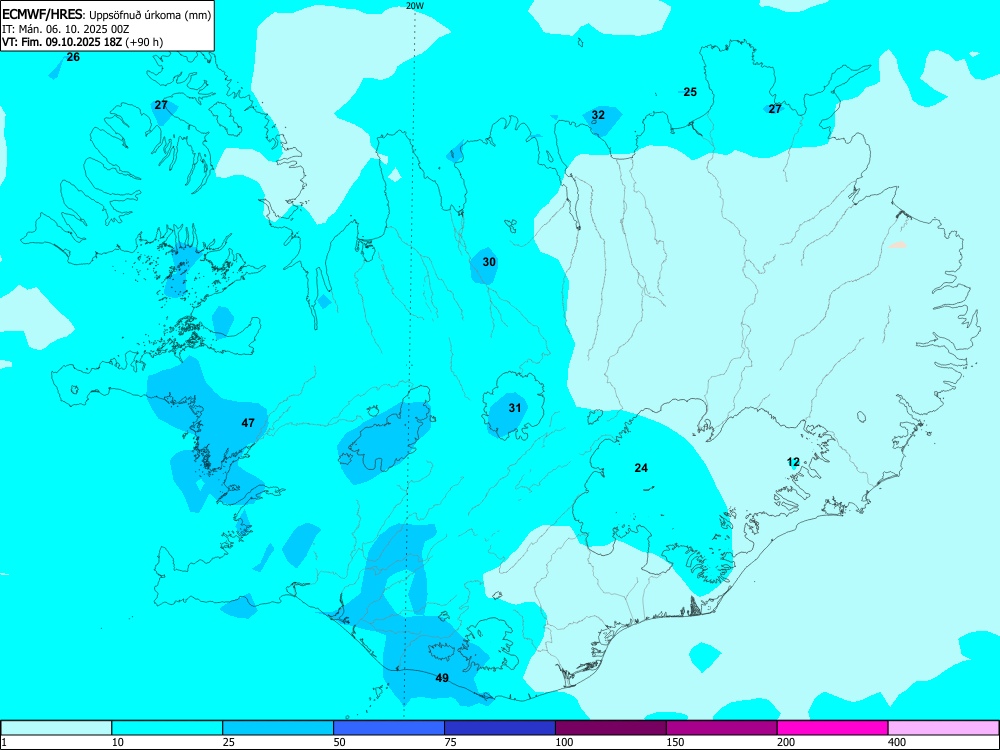The image size is (1000, 750).
Task: Click the 75–100 mm legend swatch
Action: 500,728
